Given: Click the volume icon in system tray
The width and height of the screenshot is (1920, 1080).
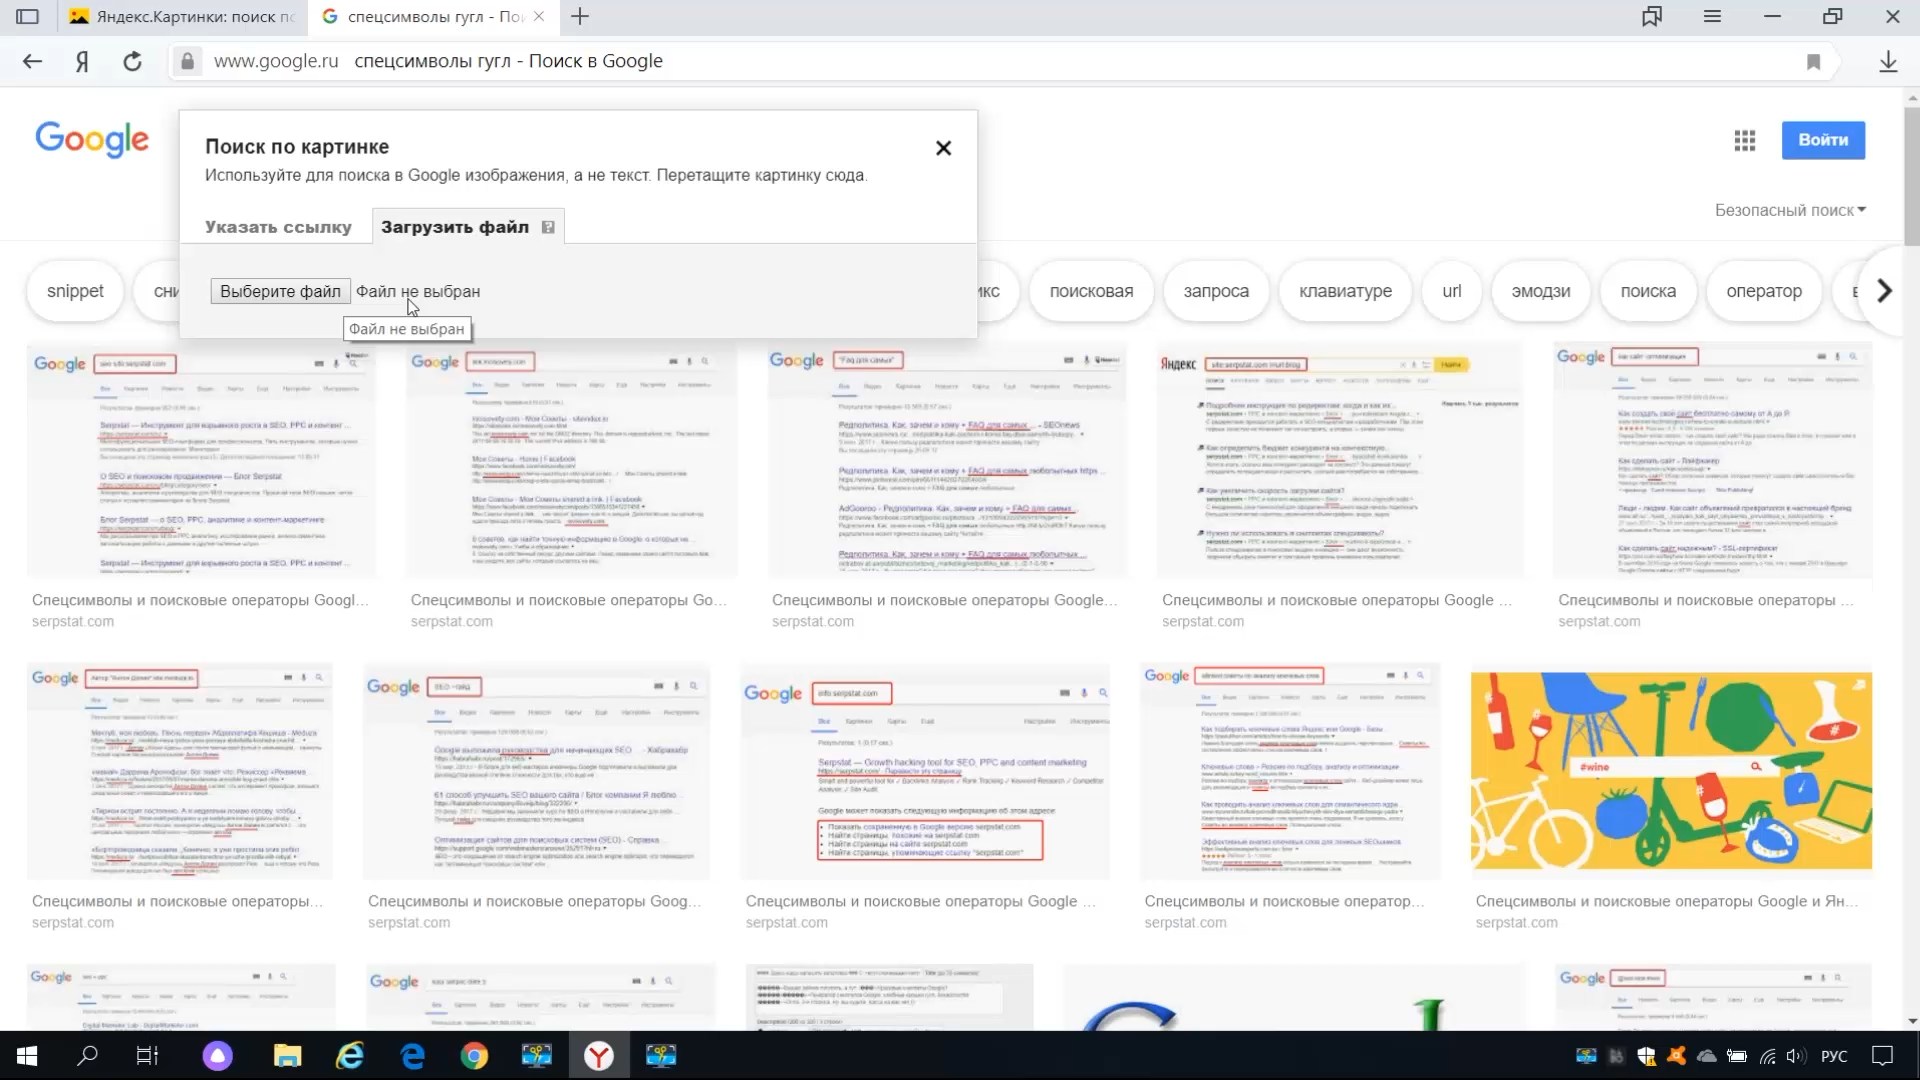Looking at the screenshot, I should coord(1796,1056).
